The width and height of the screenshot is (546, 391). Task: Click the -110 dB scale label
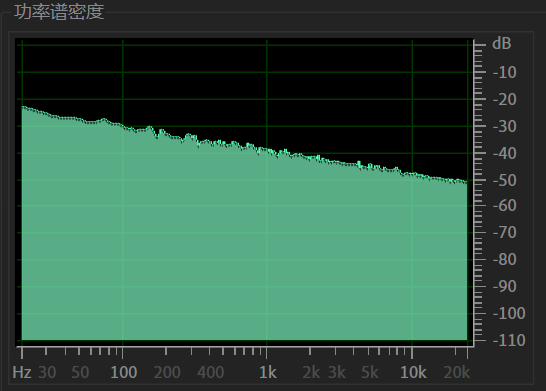point(509,340)
